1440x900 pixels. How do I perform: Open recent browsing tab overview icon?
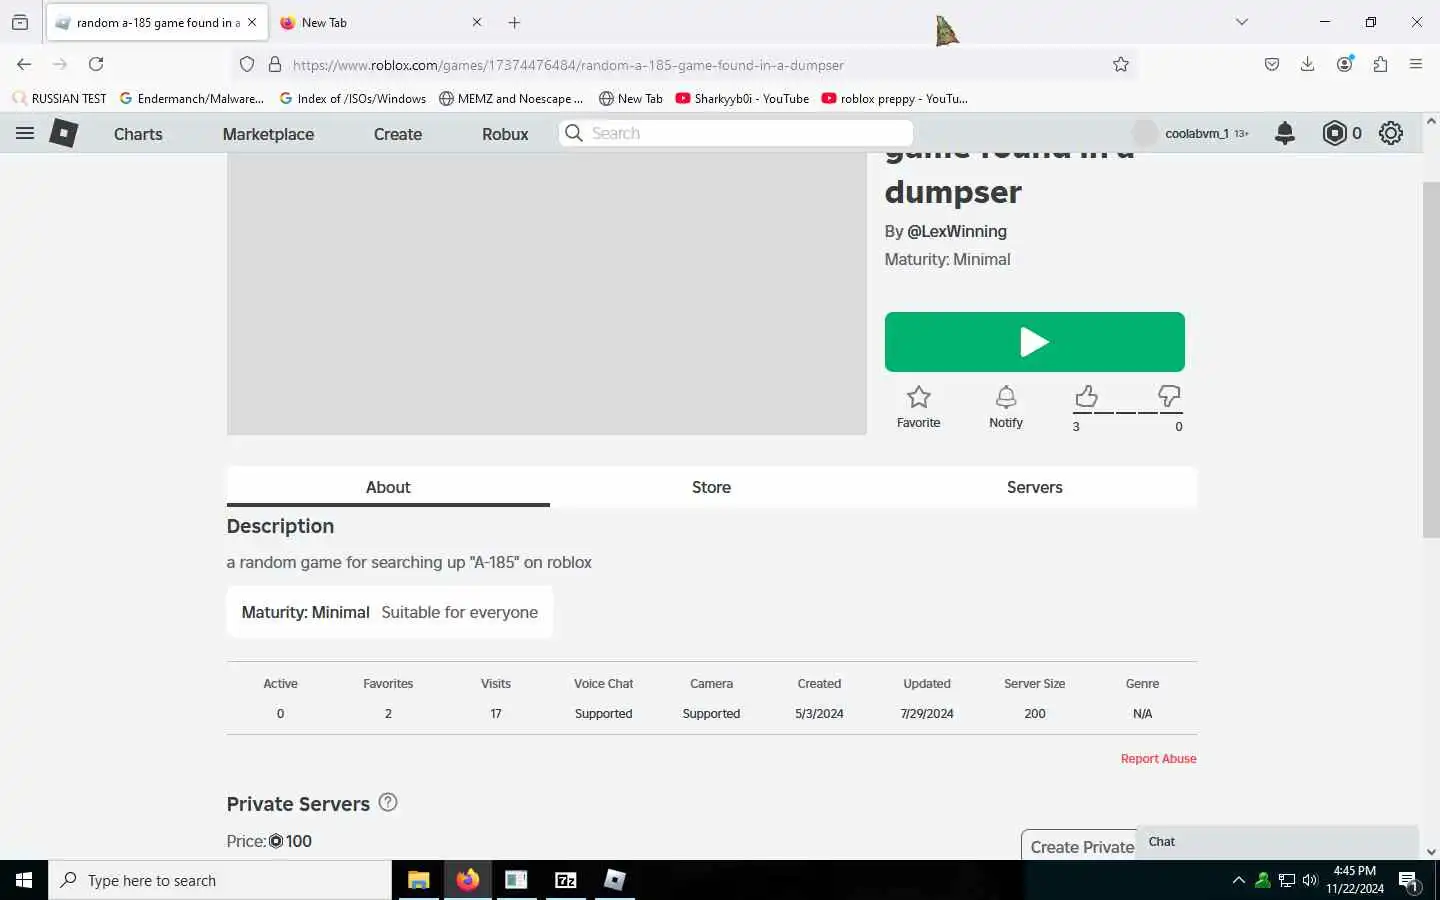[x=20, y=22]
